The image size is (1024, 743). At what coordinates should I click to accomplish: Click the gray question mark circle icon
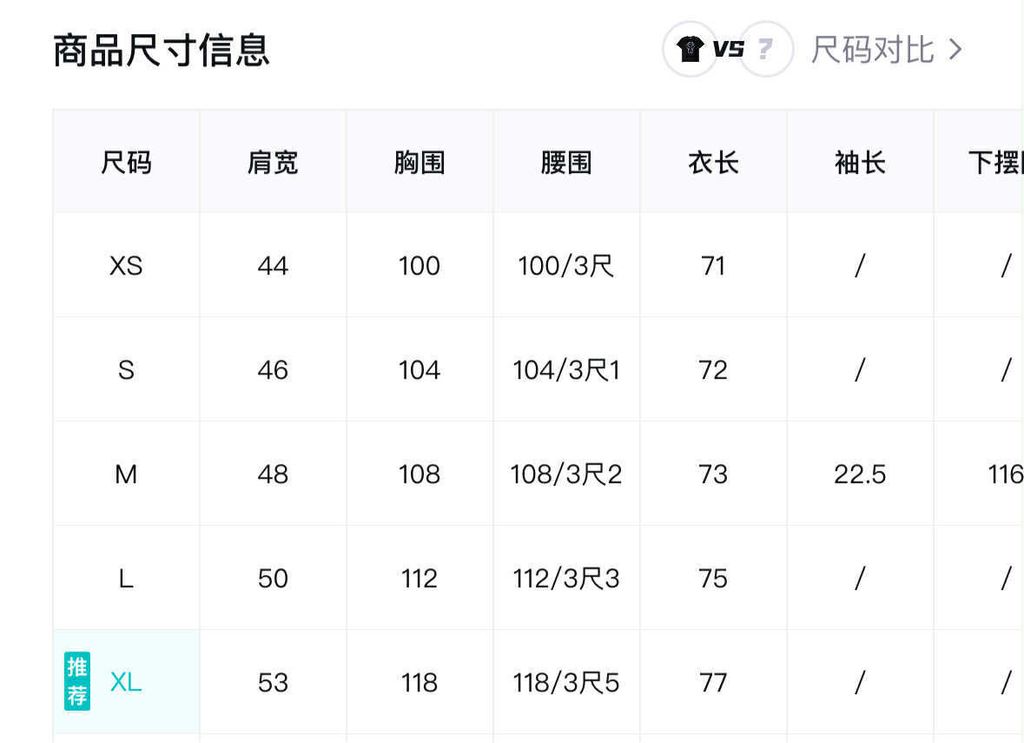point(765,49)
